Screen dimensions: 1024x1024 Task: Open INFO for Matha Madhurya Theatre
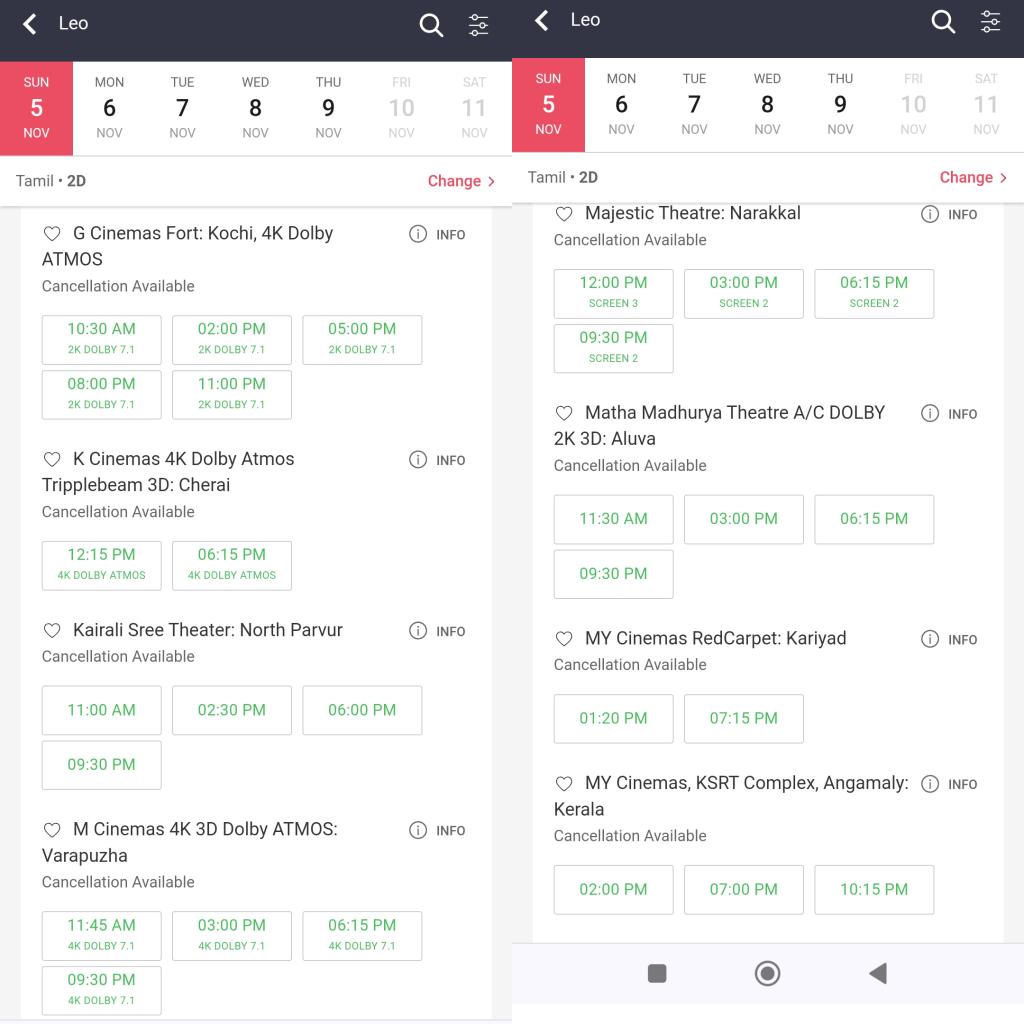pyautogui.click(x=950, y=413)
